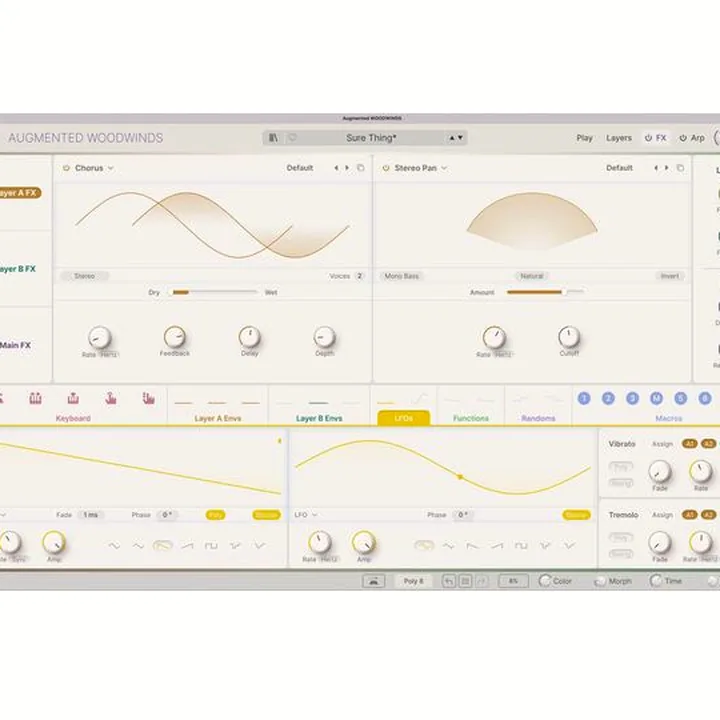The height and width of the screenshot is (720, 720).
Task: Go to next Stereo Pan preset arrow
Action: click(667, 168)
